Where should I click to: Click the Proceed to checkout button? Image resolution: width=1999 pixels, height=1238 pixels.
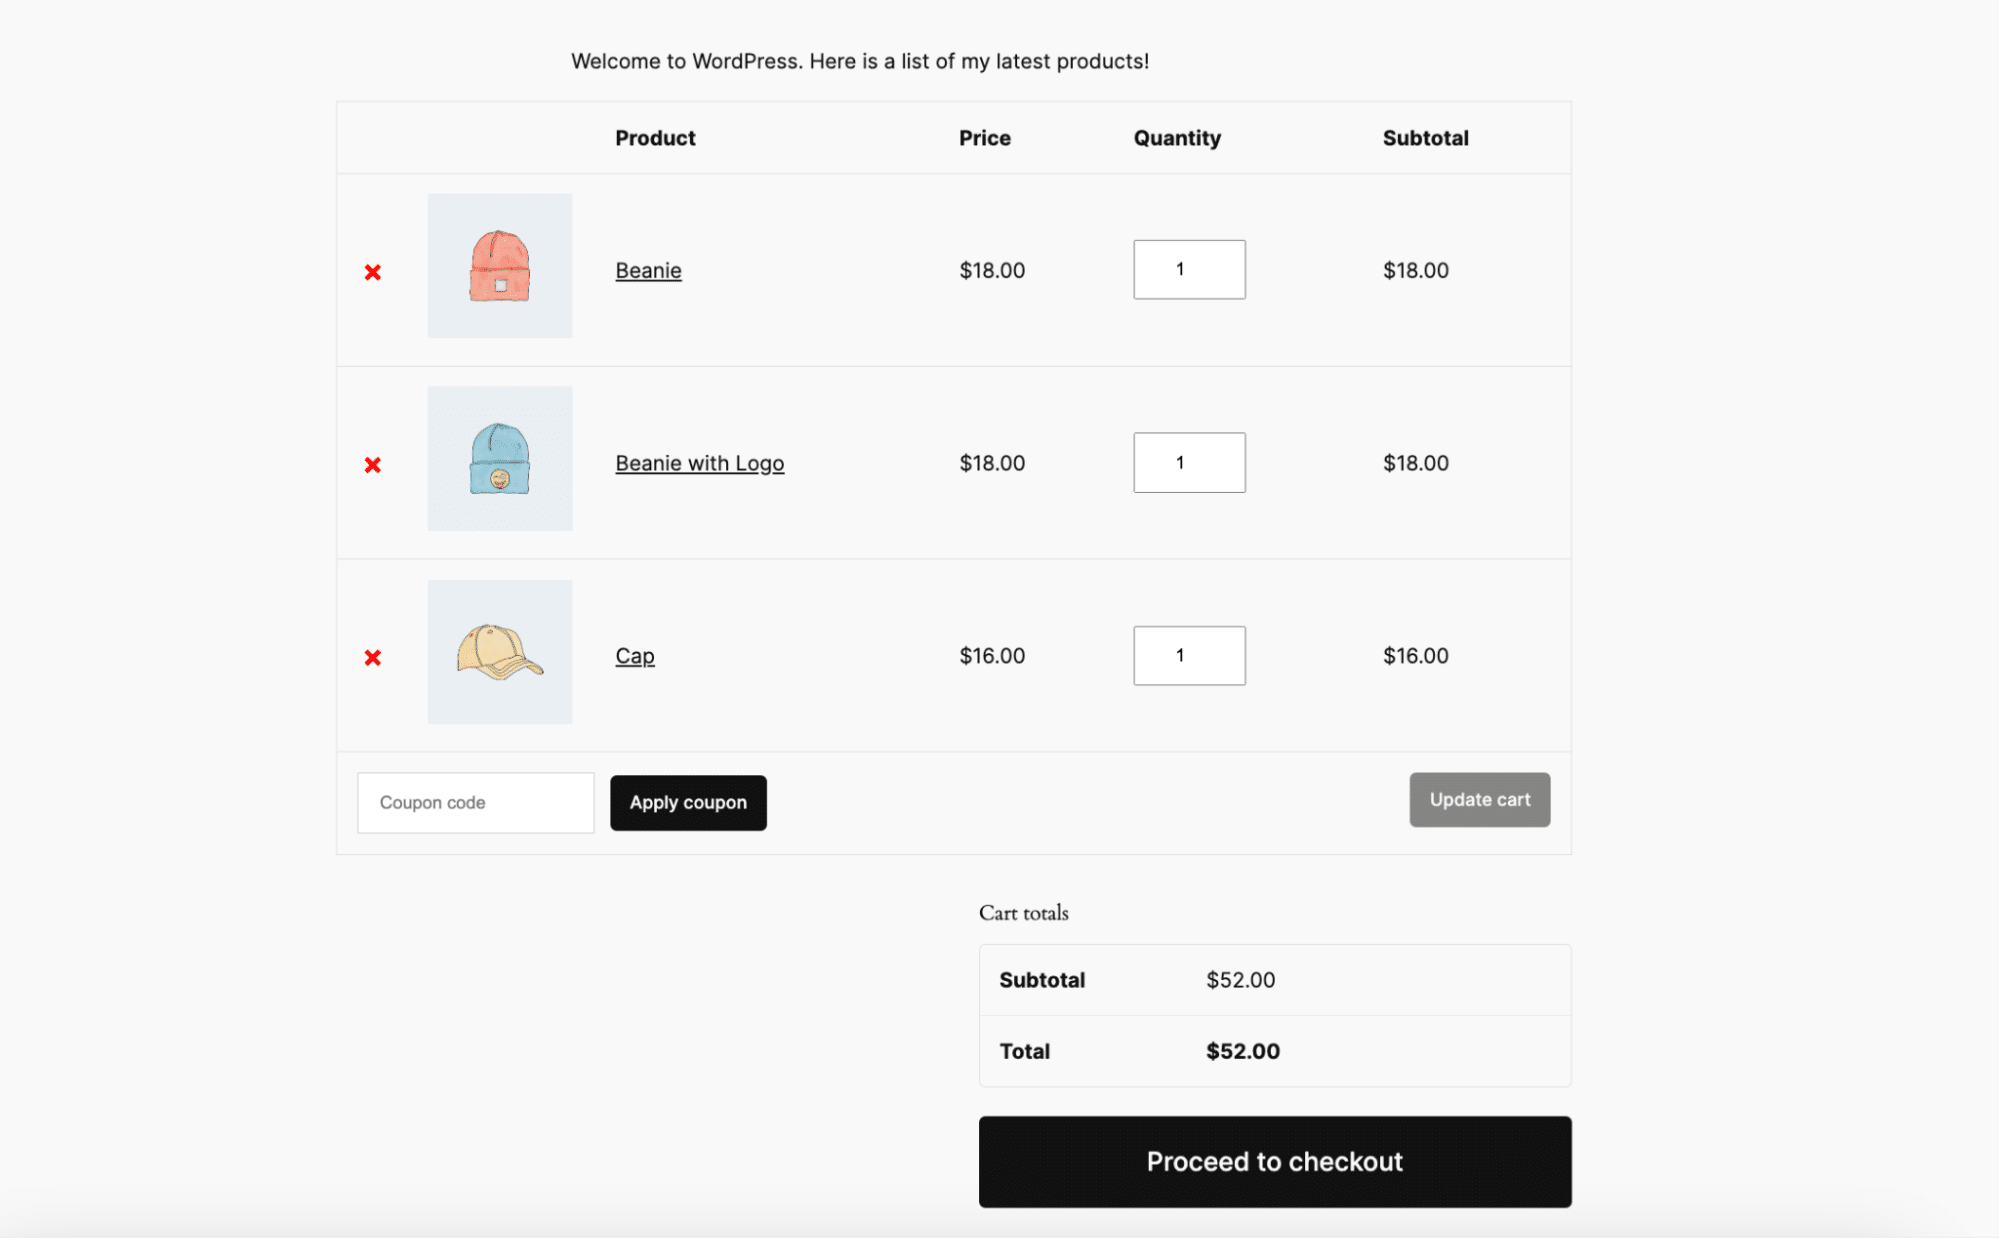click(x=1275, y=1159)
